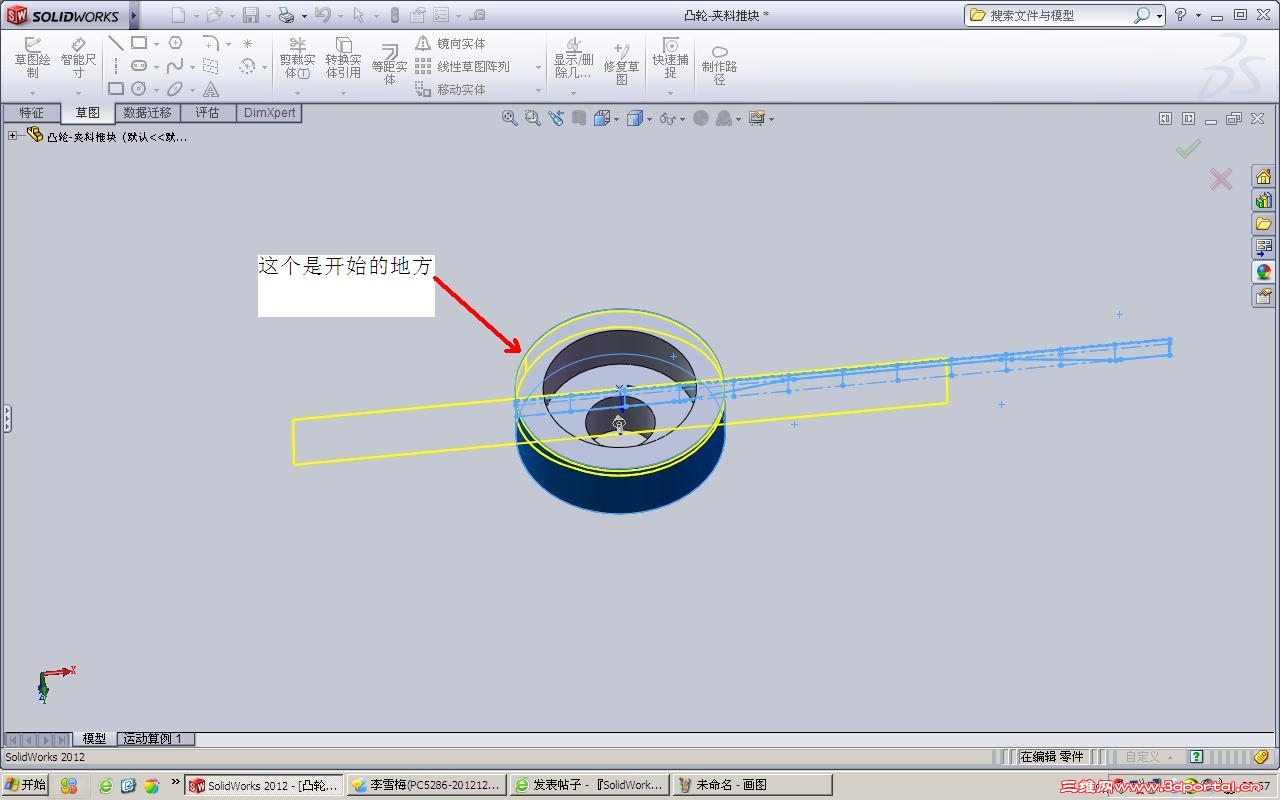Click the Make Path (制作路径) tool
The height and width of the screenshot is (800, 1280).
719,64
